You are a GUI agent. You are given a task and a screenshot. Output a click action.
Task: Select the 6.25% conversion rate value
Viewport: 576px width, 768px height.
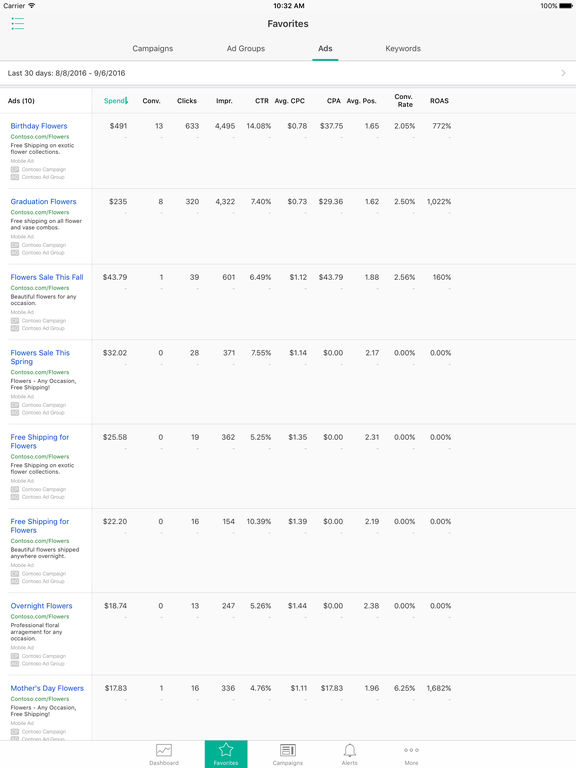point(405,688)
